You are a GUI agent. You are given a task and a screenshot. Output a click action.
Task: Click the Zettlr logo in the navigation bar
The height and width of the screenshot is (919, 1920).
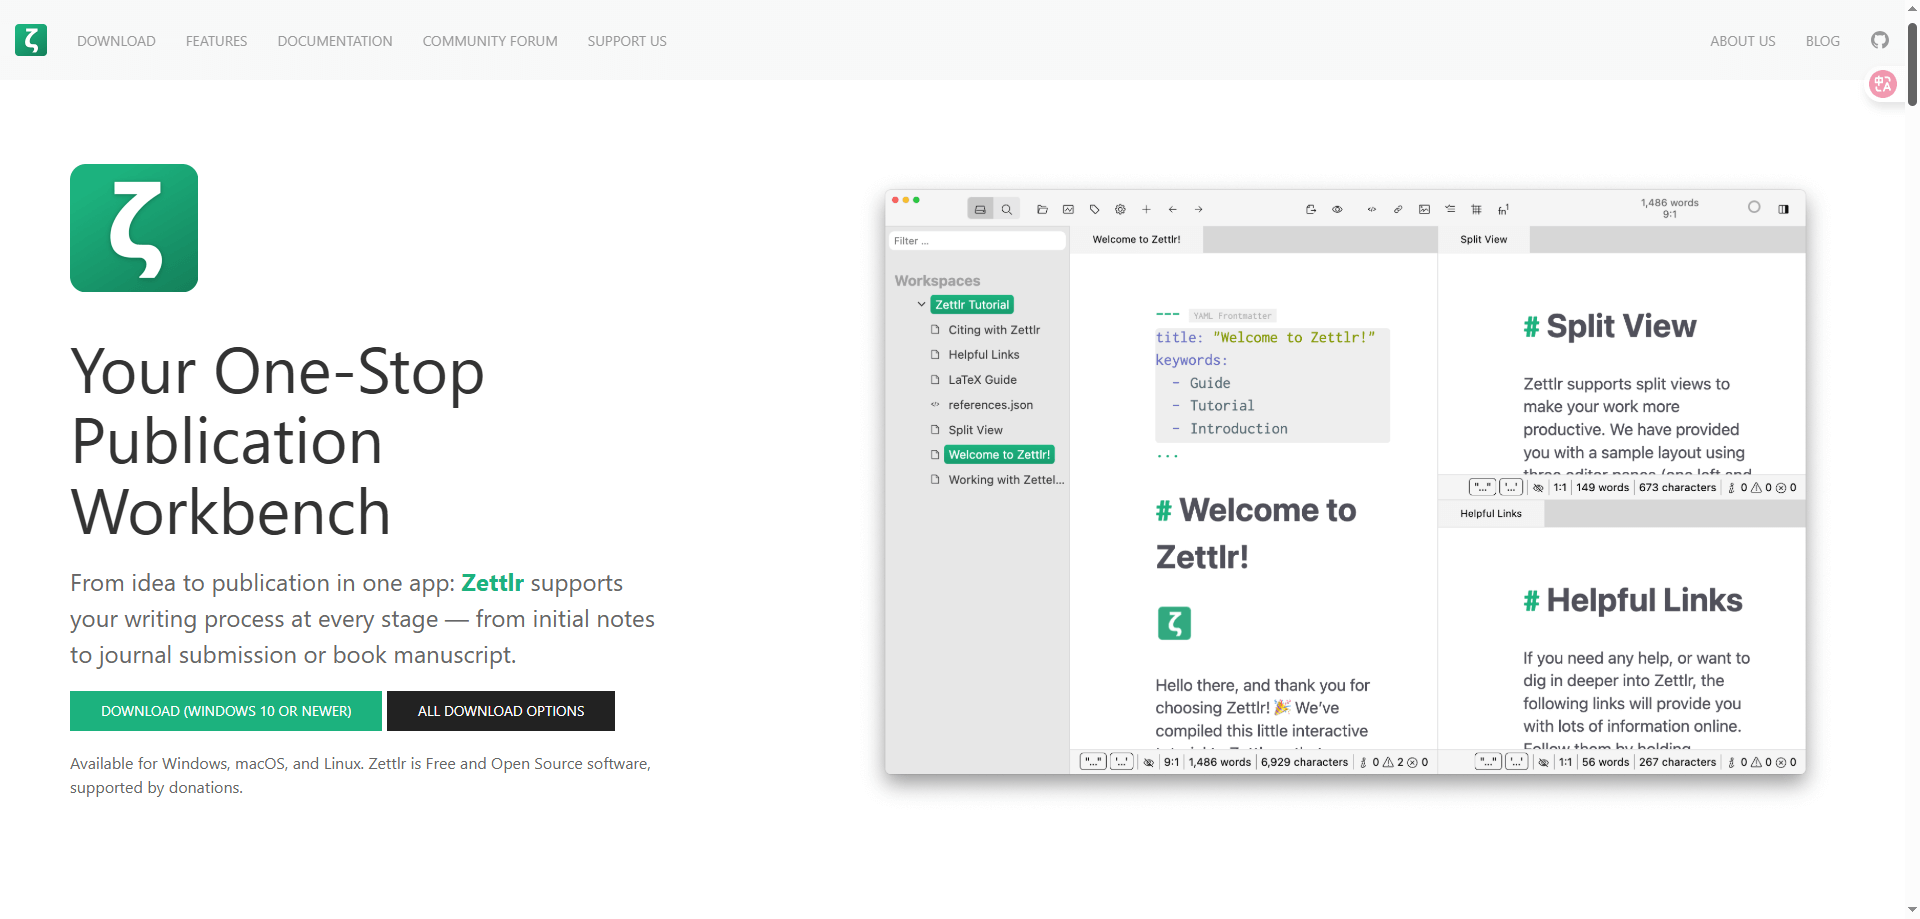(x=31, y=40)
